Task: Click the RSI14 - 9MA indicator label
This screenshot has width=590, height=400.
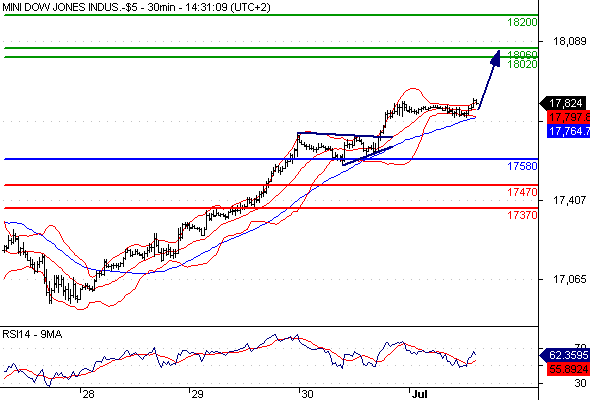Action: pyautogui.click(x=32, y=334)
